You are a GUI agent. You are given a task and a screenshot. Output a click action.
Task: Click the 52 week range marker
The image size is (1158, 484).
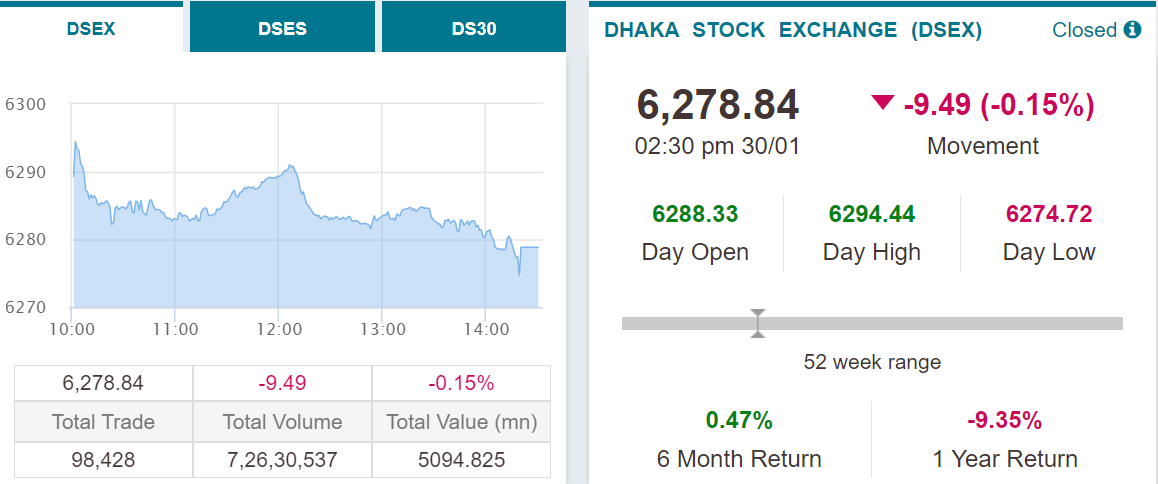point(757,323)
